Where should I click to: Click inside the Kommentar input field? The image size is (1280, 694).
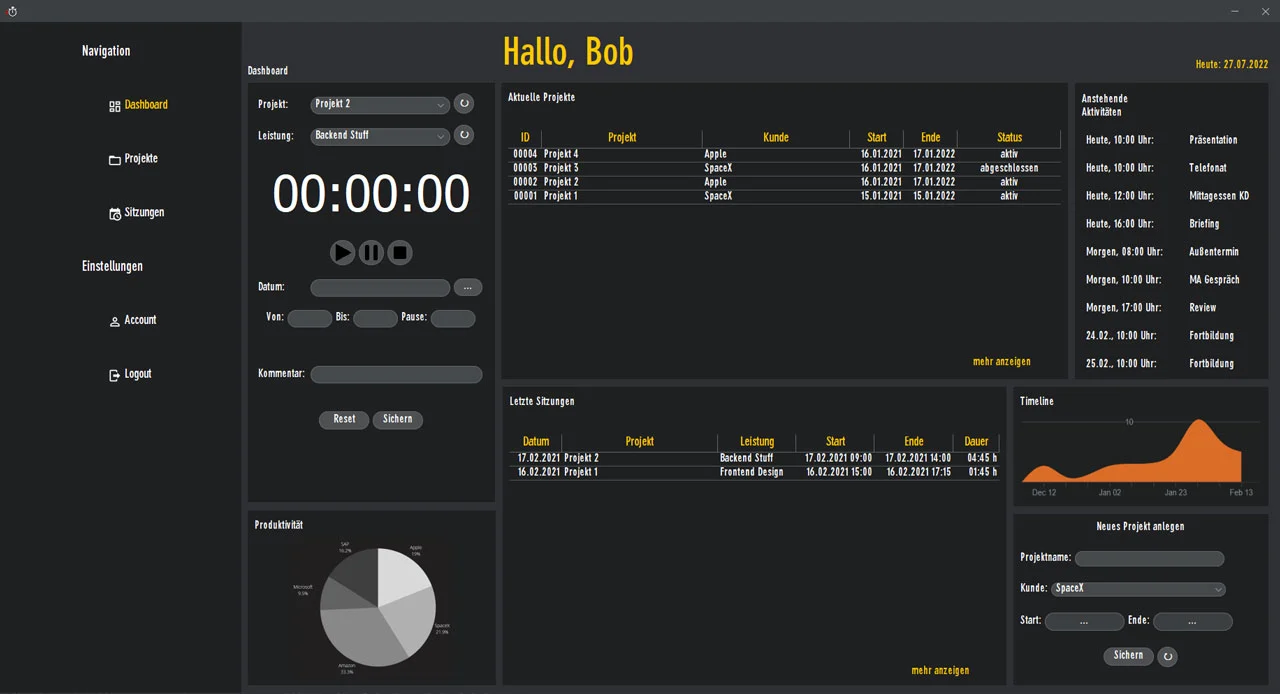[396, 373]
